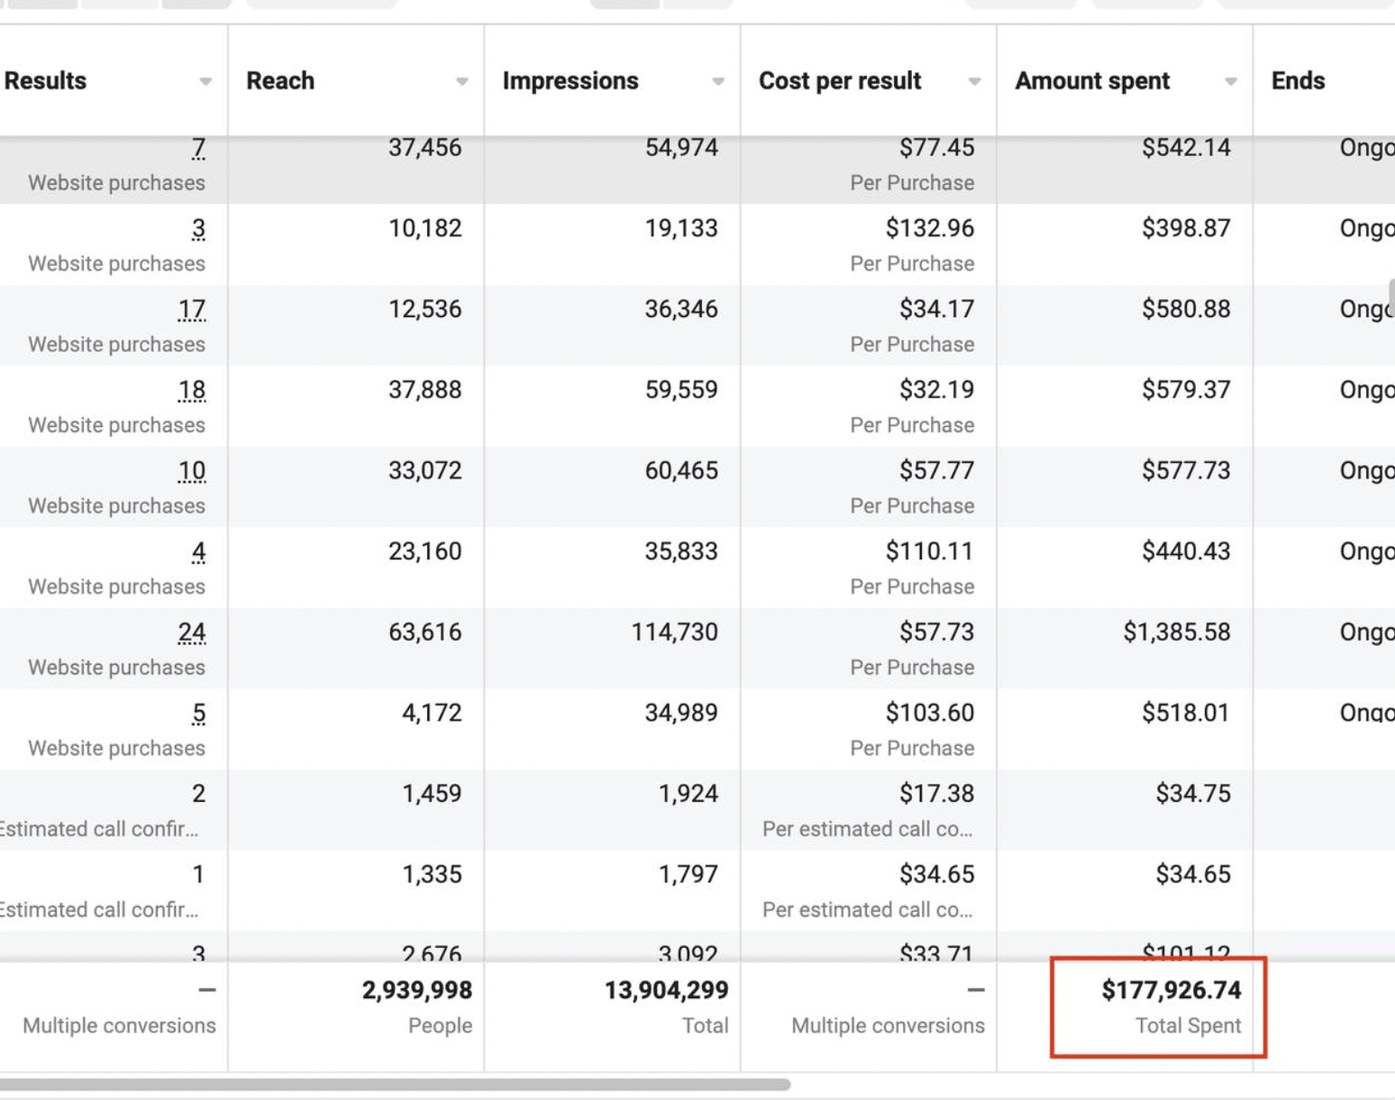Select the reach value 4,172
This screenshot has height=1100, width=1395.
point(432,714)
